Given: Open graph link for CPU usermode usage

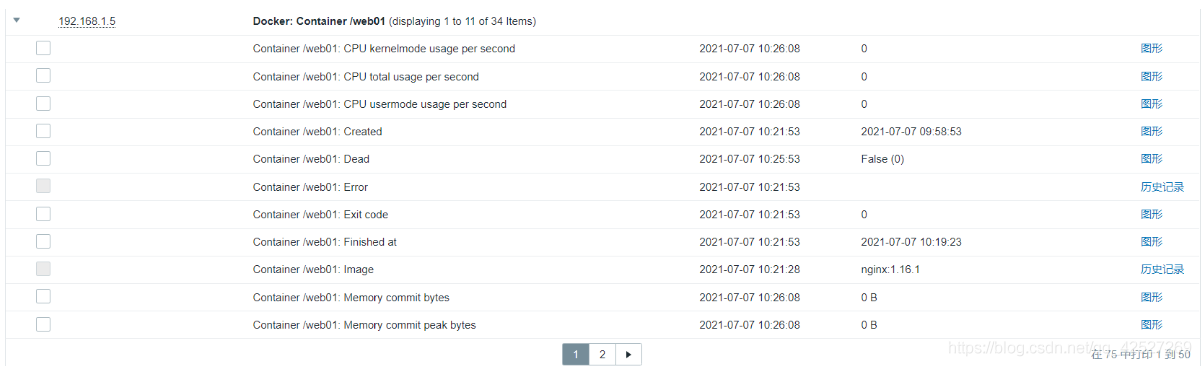Looking at the screenshot, I should pos(1151,104).
